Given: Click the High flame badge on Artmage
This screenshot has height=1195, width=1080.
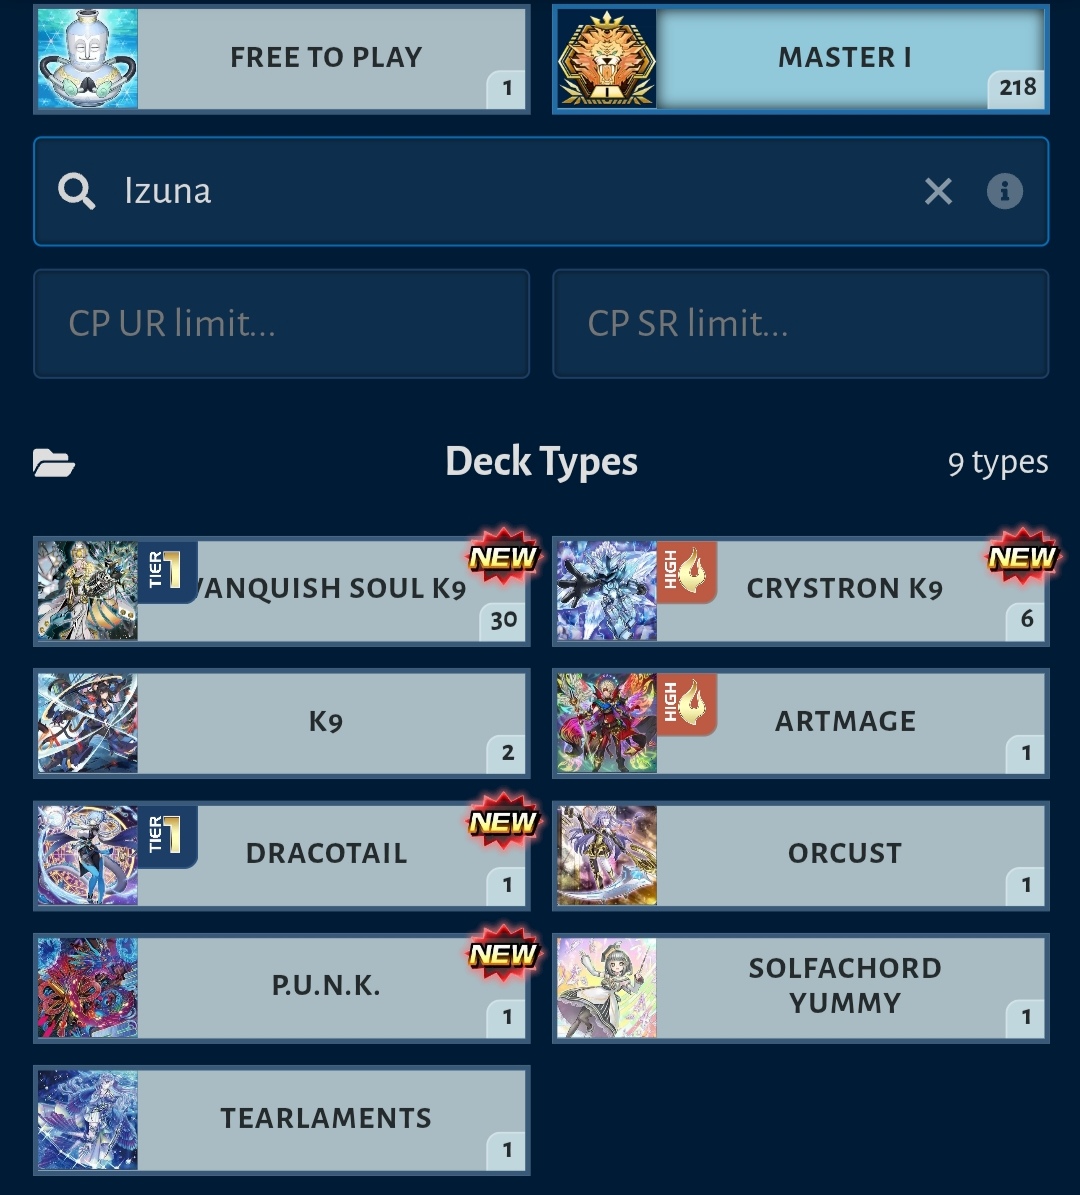Looking at the screenshot, I should pyautogui.click(x=686, y=703).
